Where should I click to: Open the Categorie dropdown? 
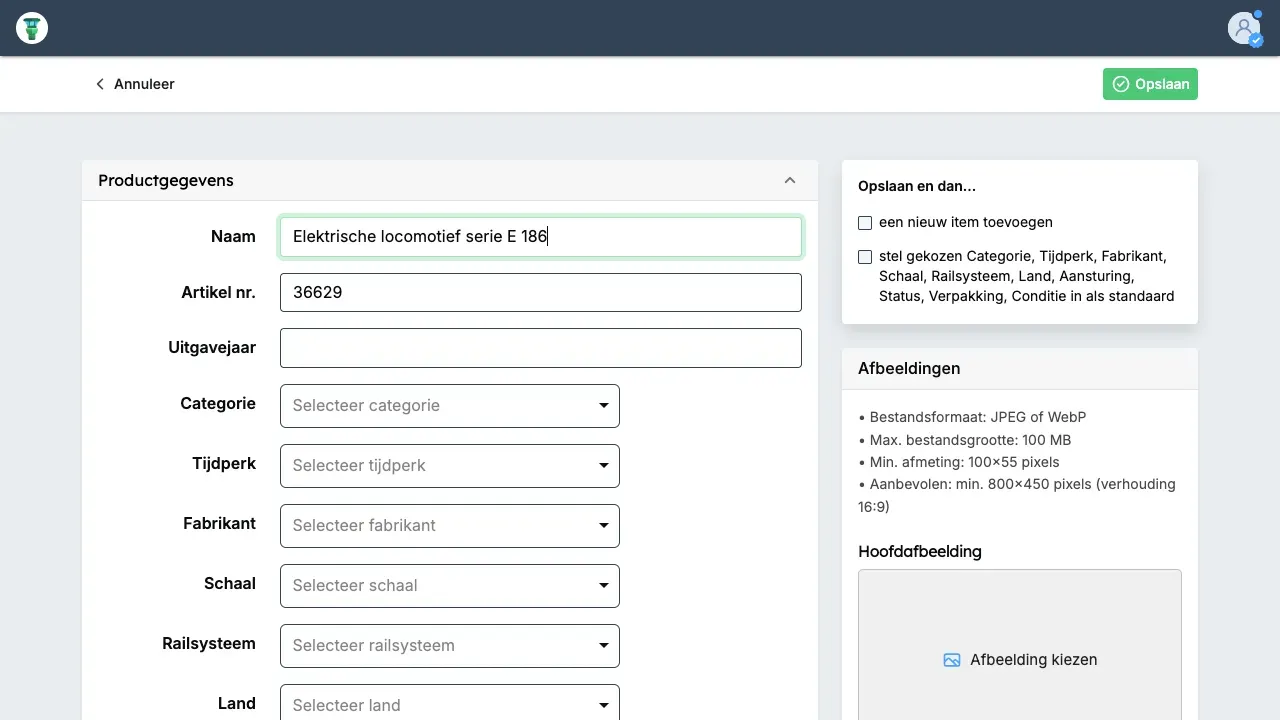[x=450, y=406]
